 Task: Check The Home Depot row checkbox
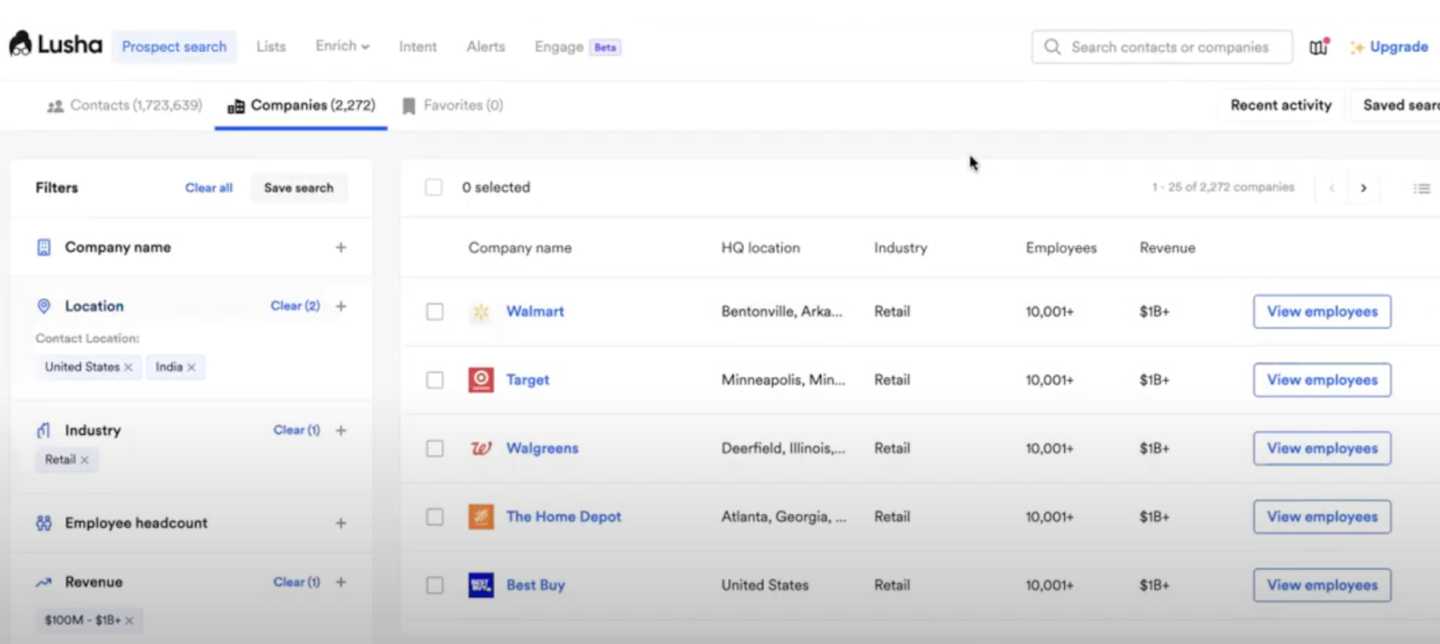coord(435,517)
